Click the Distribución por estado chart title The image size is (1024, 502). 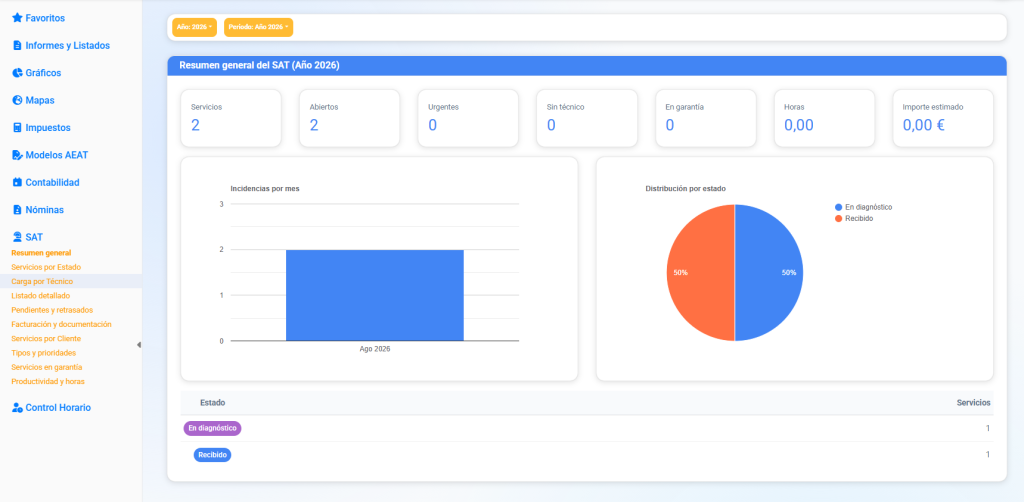pyautogui.click(x=686, y=189)
